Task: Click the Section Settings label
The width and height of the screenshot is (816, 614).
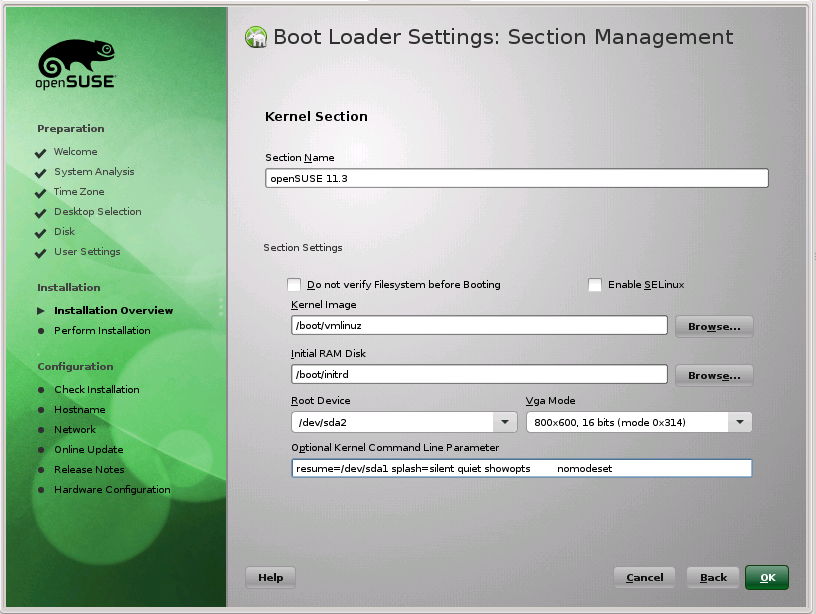Action: point(303,248)
